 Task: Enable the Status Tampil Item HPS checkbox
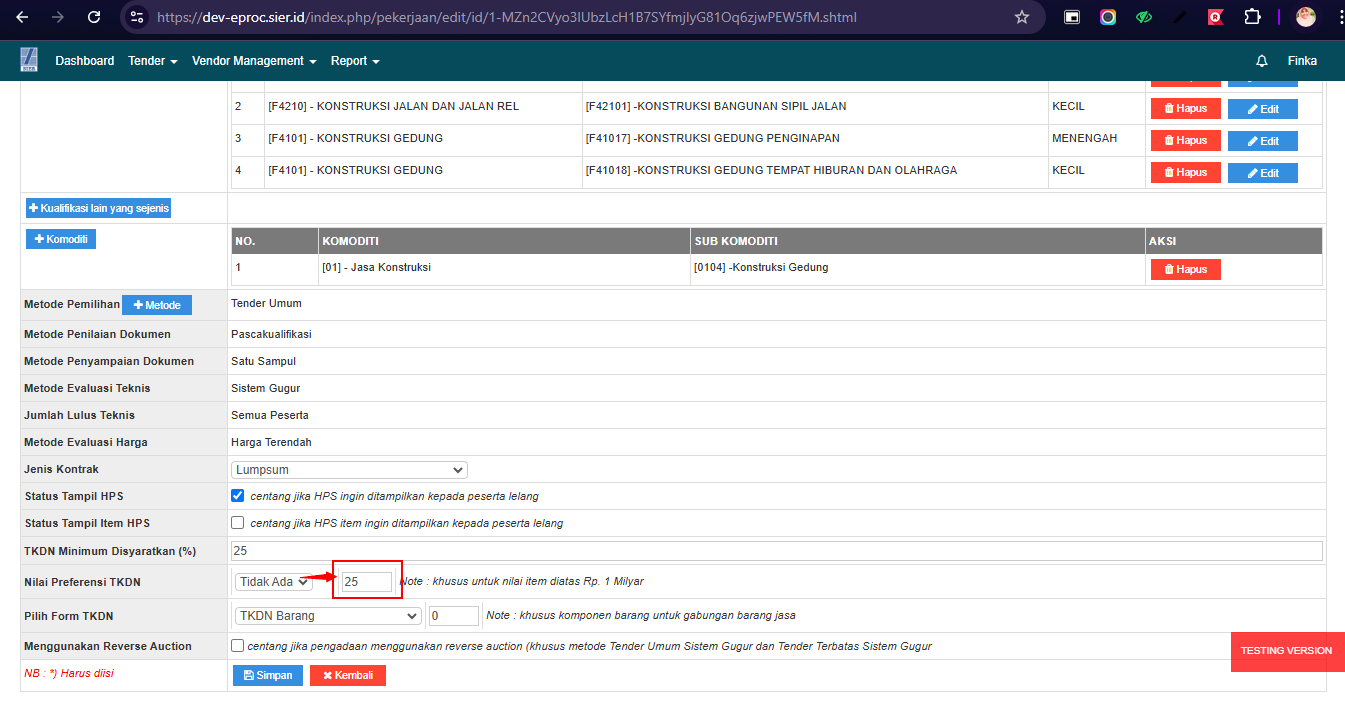click(237, 523)
